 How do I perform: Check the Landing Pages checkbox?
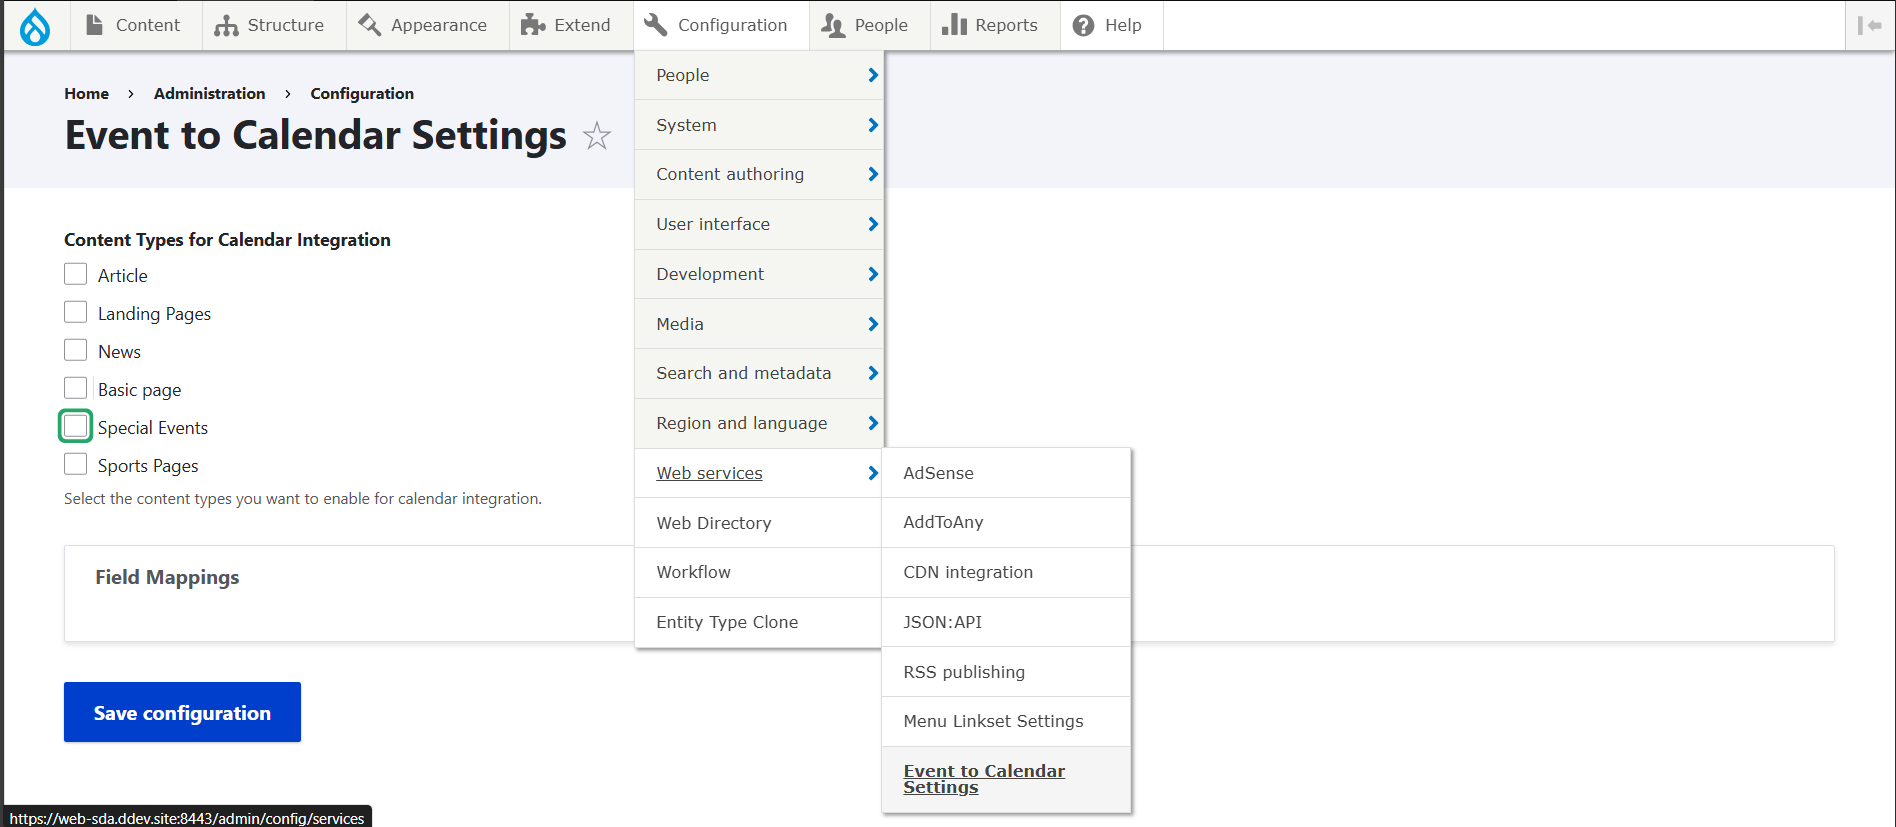pos(75,312)
